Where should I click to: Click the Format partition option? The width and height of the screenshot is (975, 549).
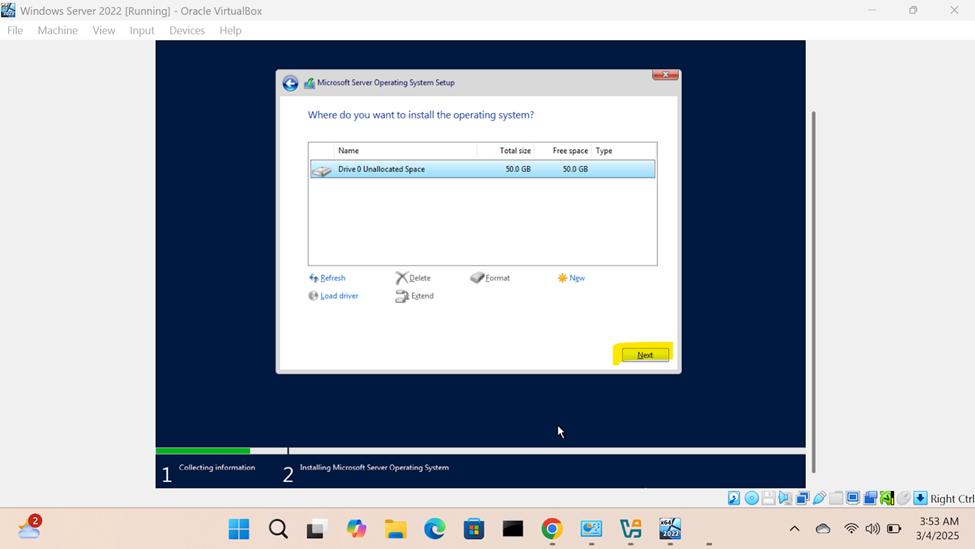pyautogui.click(x=490, y=278)
